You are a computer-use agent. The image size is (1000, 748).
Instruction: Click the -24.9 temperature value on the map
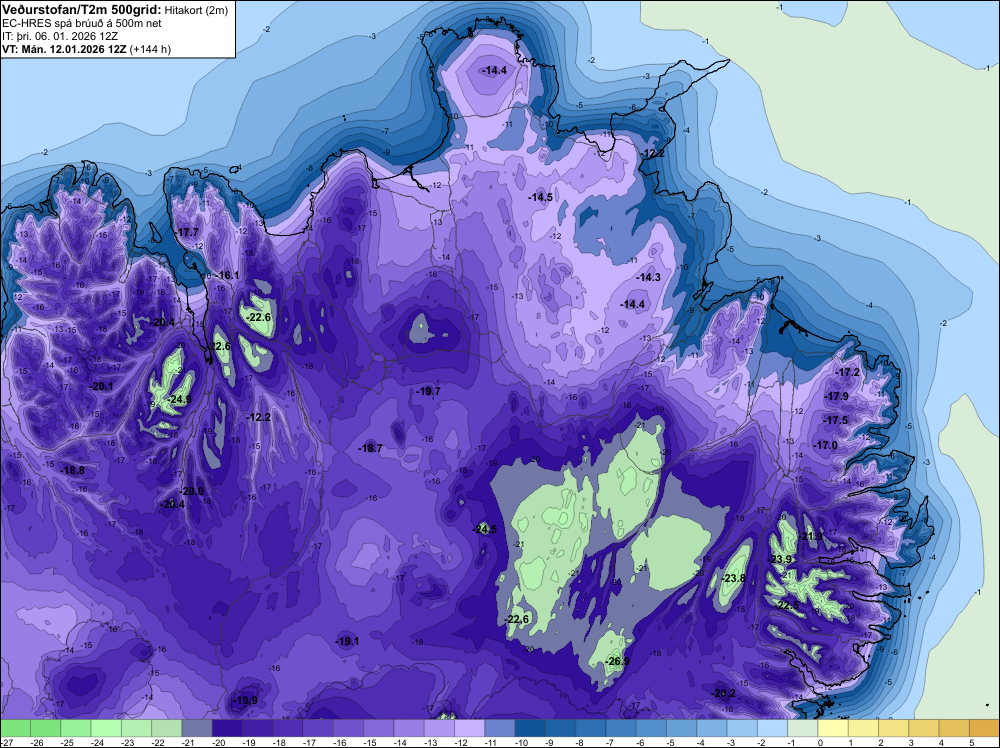coord(179,400)
